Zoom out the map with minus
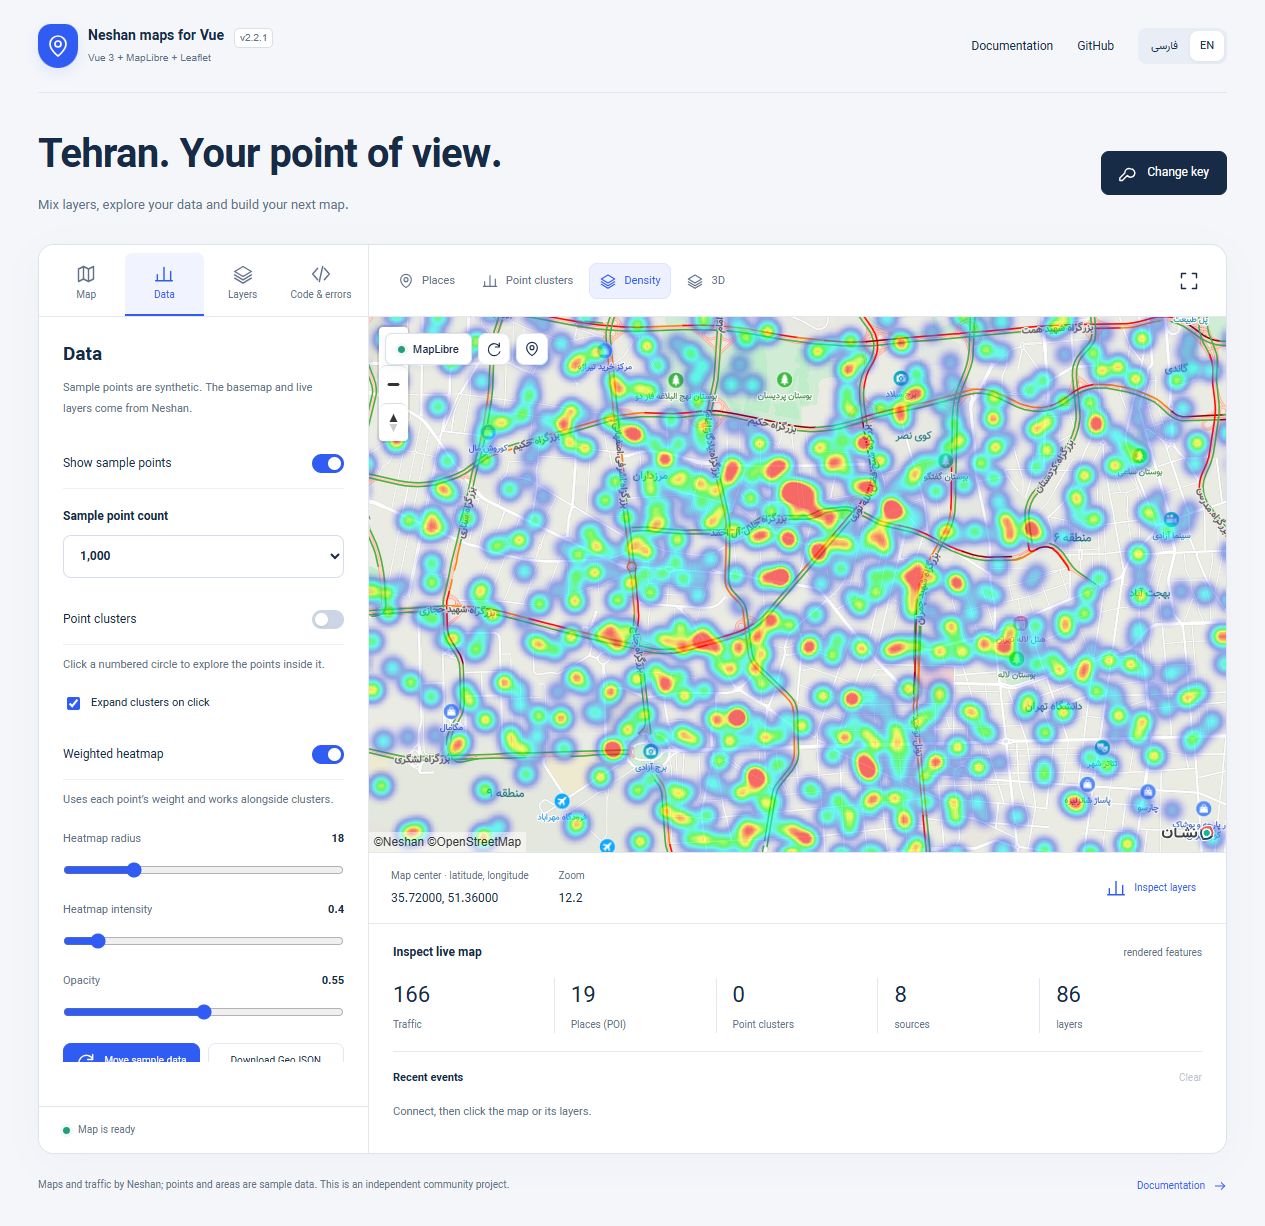The width and height of the screenshot is (1265, 1226). pos(394,384)
